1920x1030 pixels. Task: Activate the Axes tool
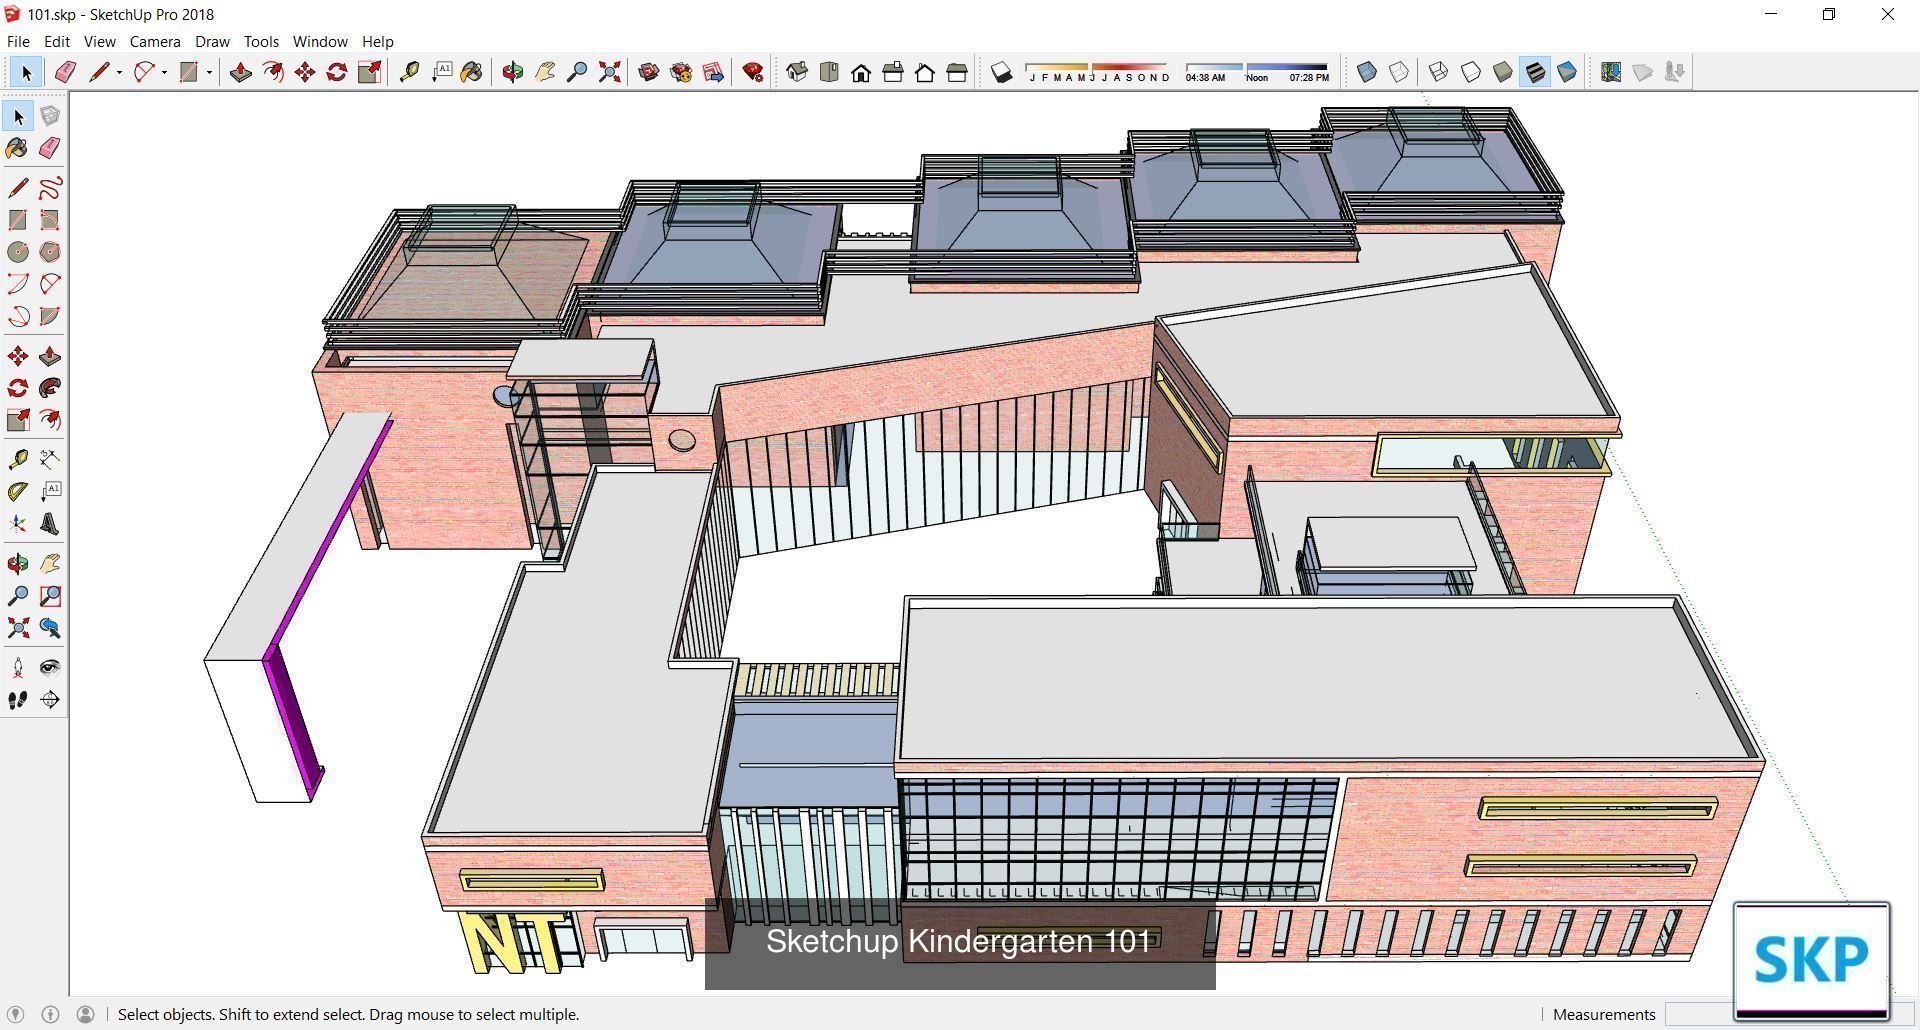point(18,524)
